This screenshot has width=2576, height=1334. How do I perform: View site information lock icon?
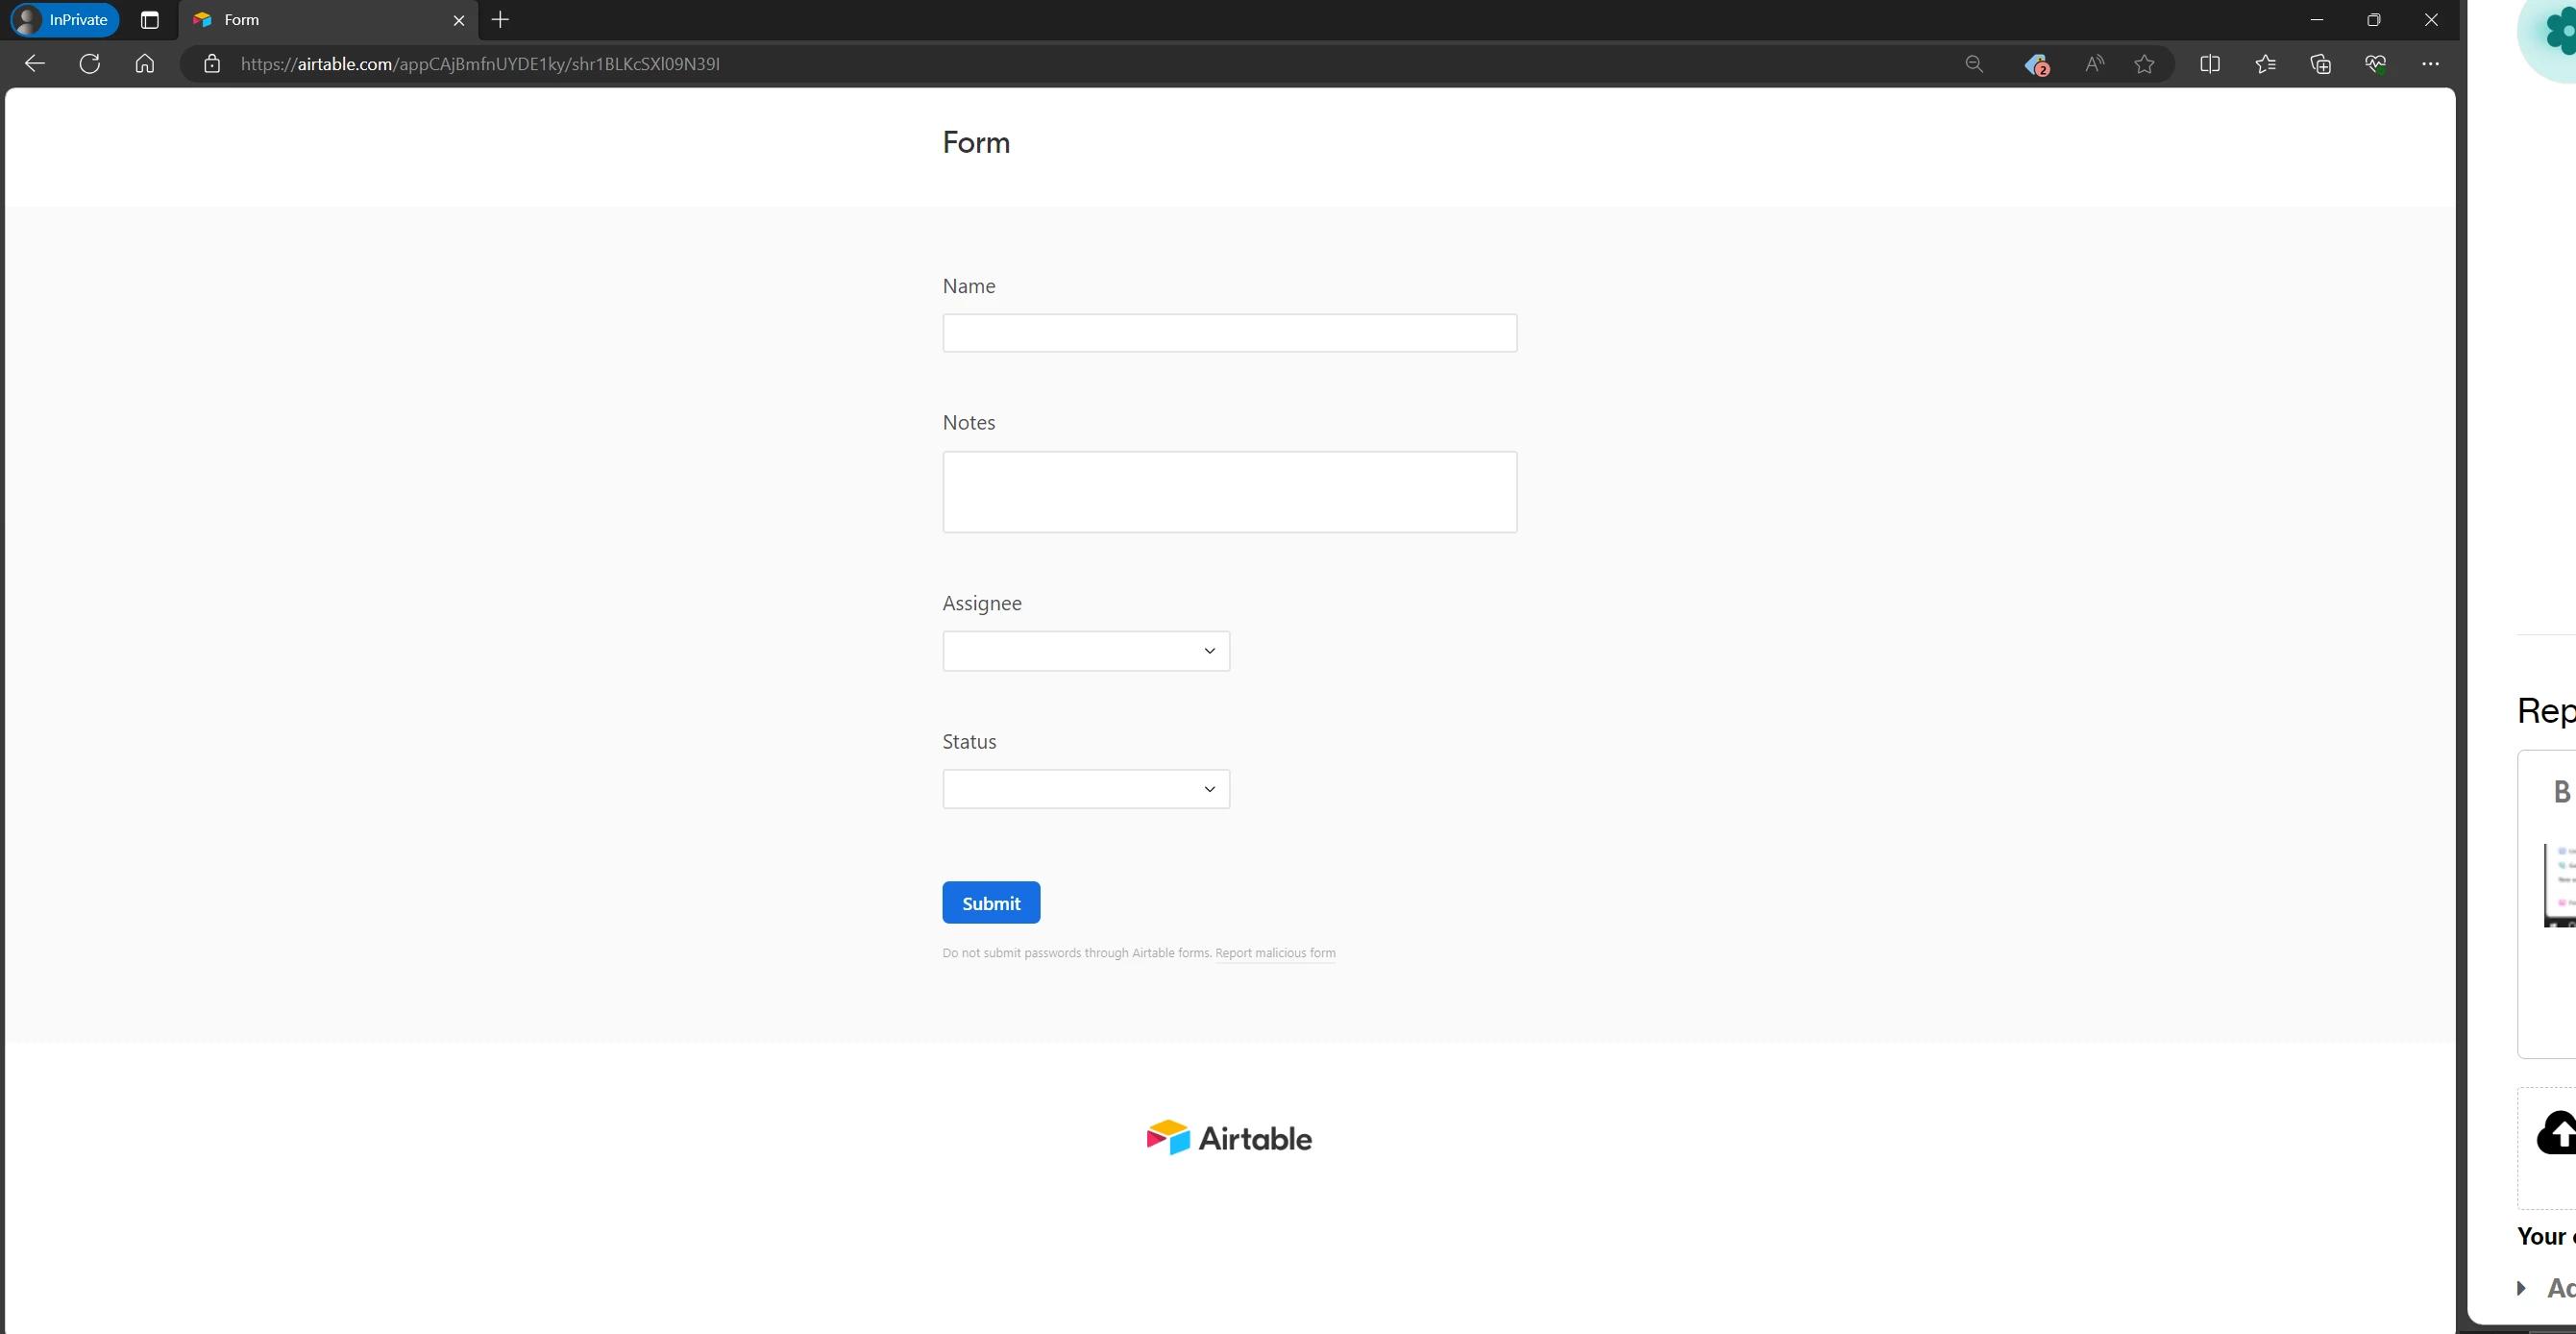click(212, 64)
